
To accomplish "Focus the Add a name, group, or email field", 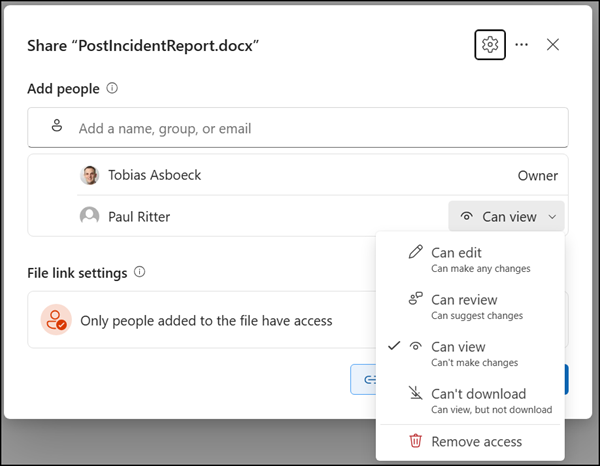I will [298, 128].
